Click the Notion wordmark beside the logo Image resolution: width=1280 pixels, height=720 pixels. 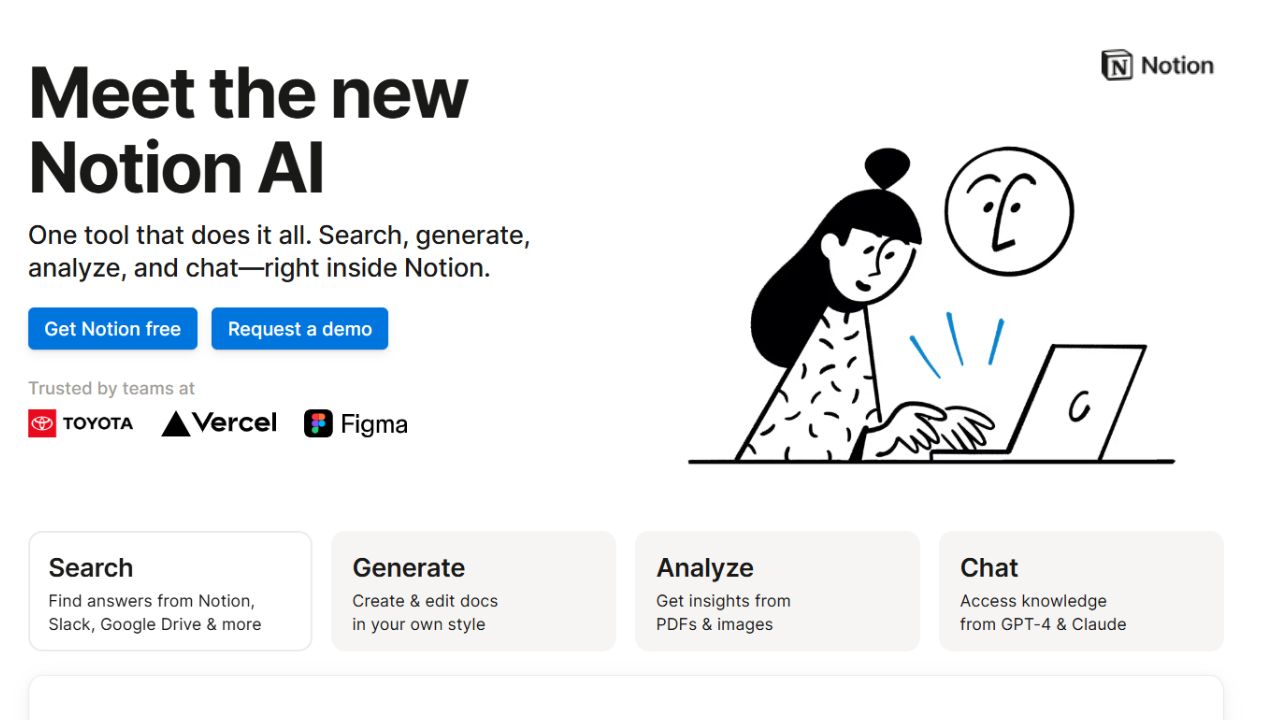coord(1175,65)
